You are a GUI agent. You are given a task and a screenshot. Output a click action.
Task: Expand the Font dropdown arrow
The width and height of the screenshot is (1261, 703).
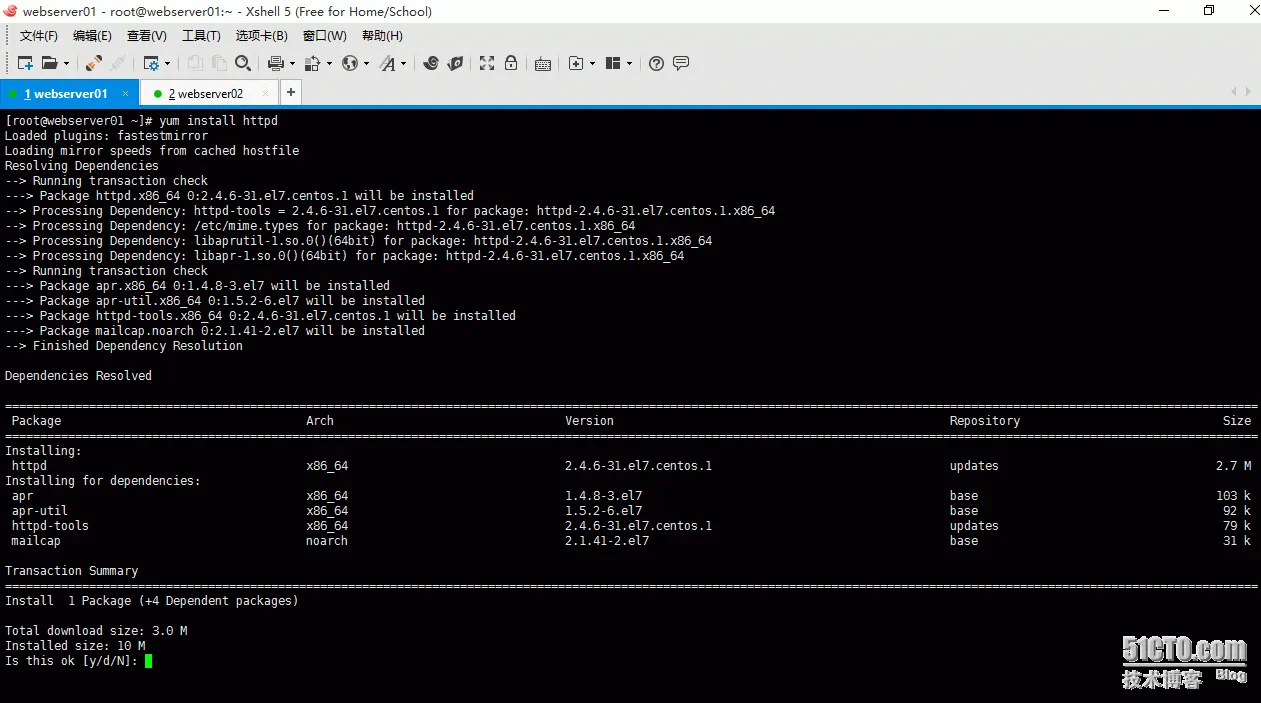404,63
